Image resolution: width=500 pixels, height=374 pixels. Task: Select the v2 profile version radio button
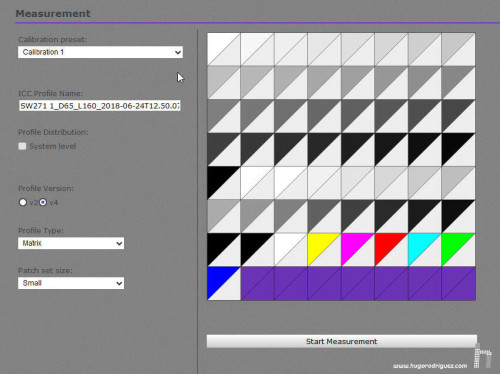pos(23,202)
